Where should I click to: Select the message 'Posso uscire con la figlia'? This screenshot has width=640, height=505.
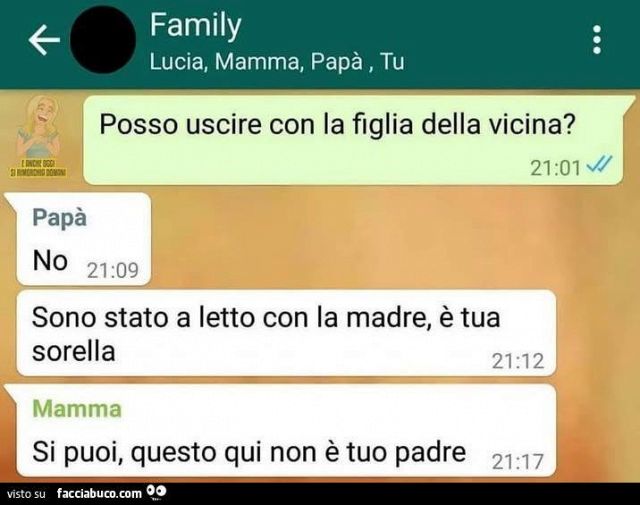coord(353,140)
